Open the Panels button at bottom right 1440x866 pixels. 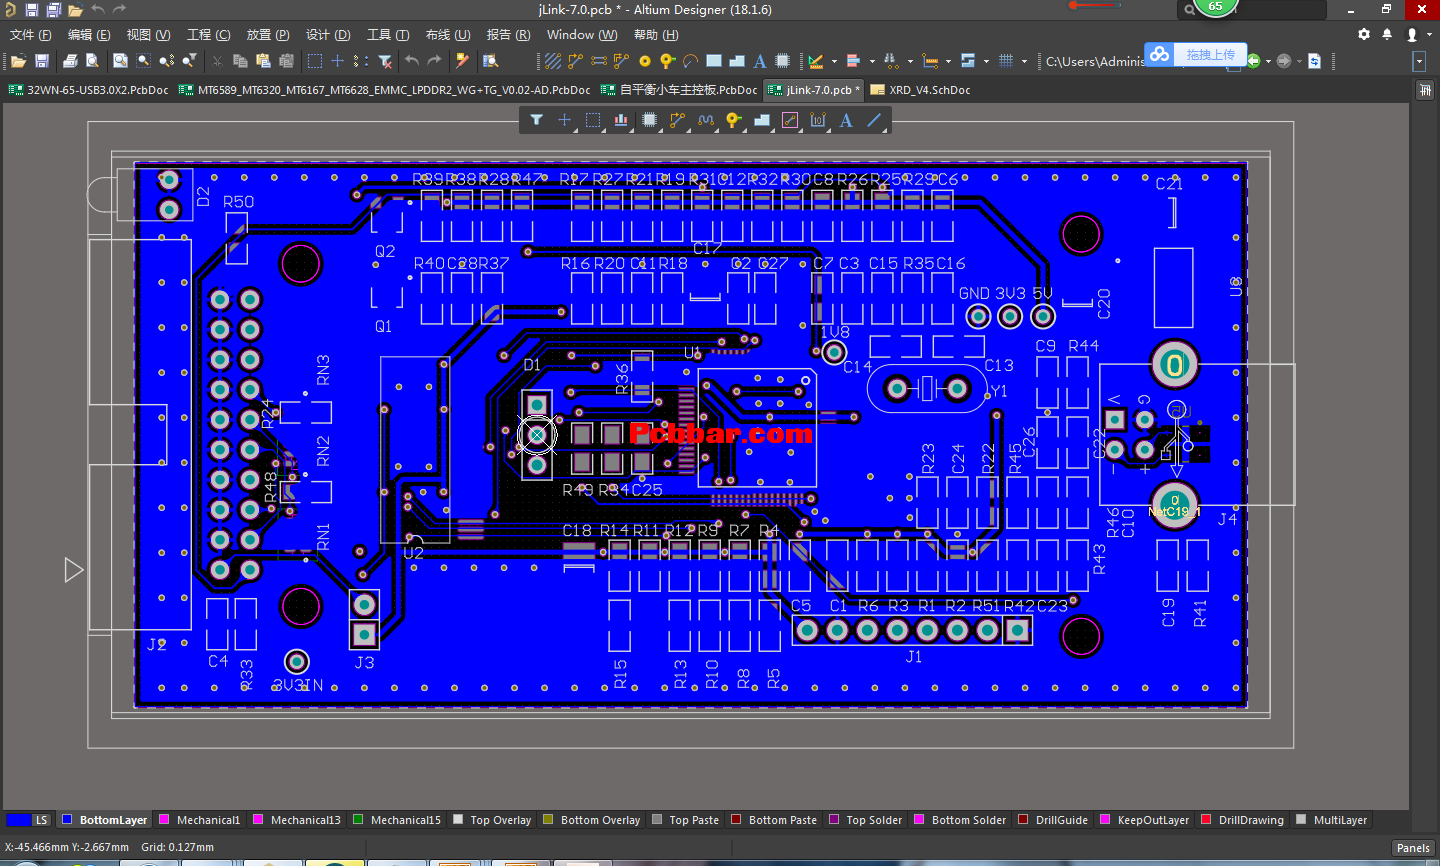[1413, 848]
